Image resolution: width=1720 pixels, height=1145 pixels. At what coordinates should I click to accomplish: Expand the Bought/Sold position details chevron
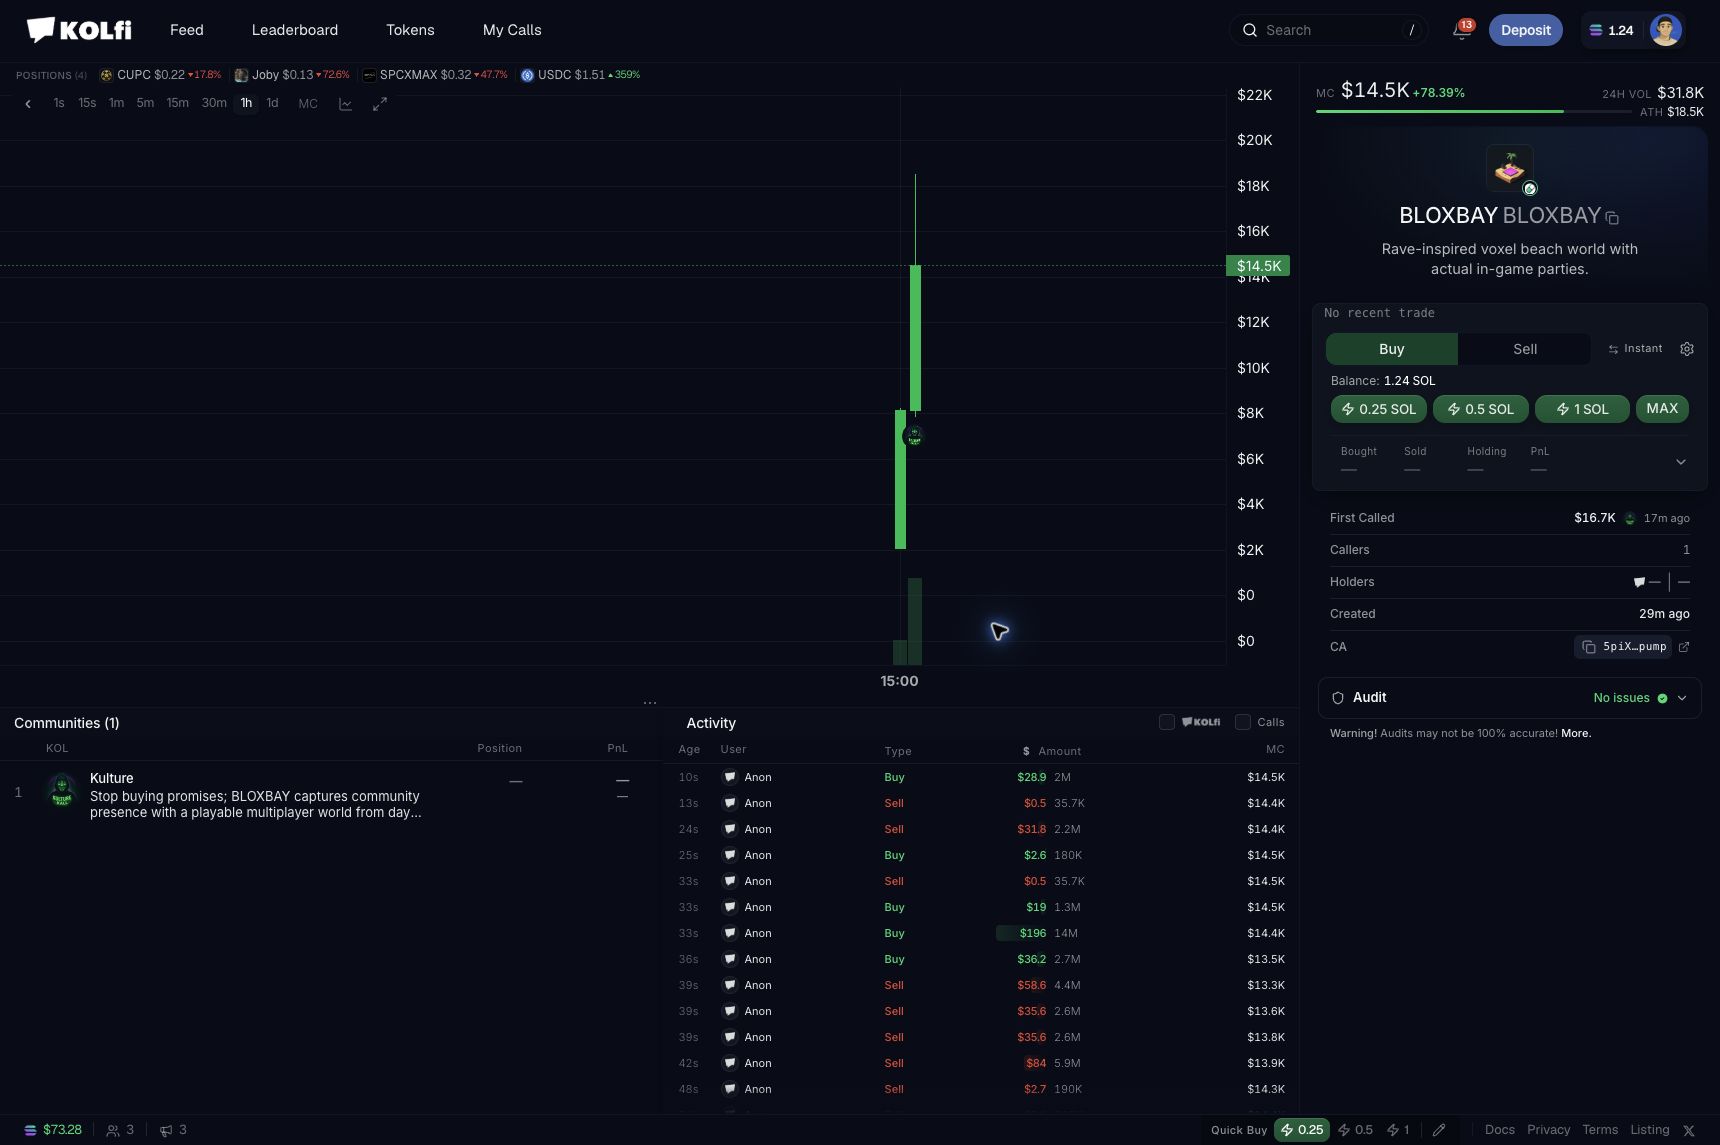click(x=1681, y=462)
